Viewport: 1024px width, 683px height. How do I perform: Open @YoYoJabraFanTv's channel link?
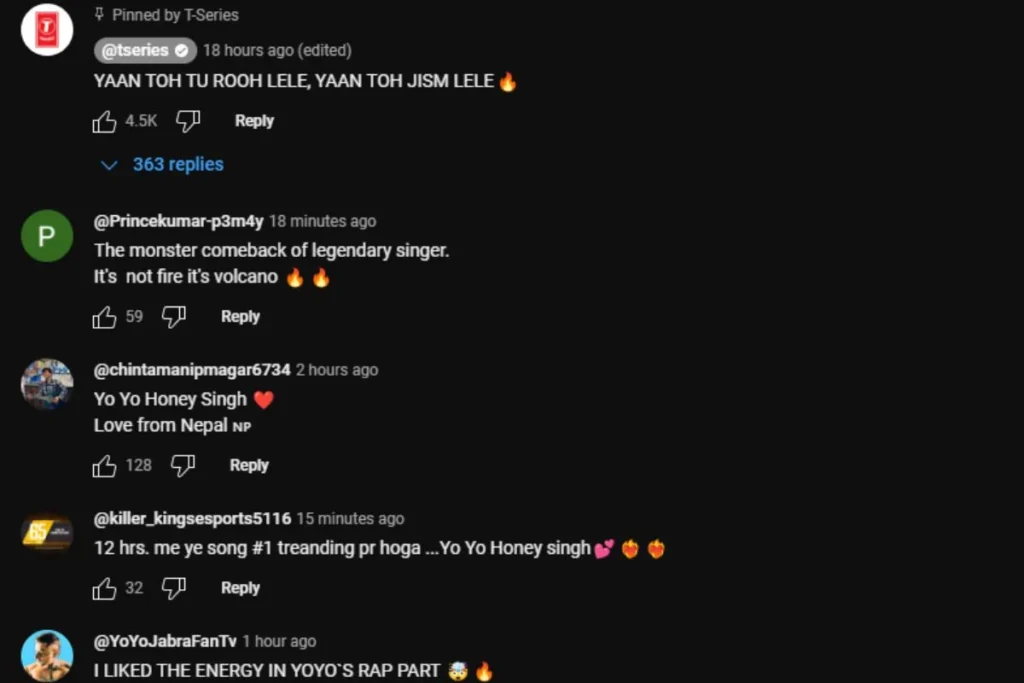(x=165, y=641)
